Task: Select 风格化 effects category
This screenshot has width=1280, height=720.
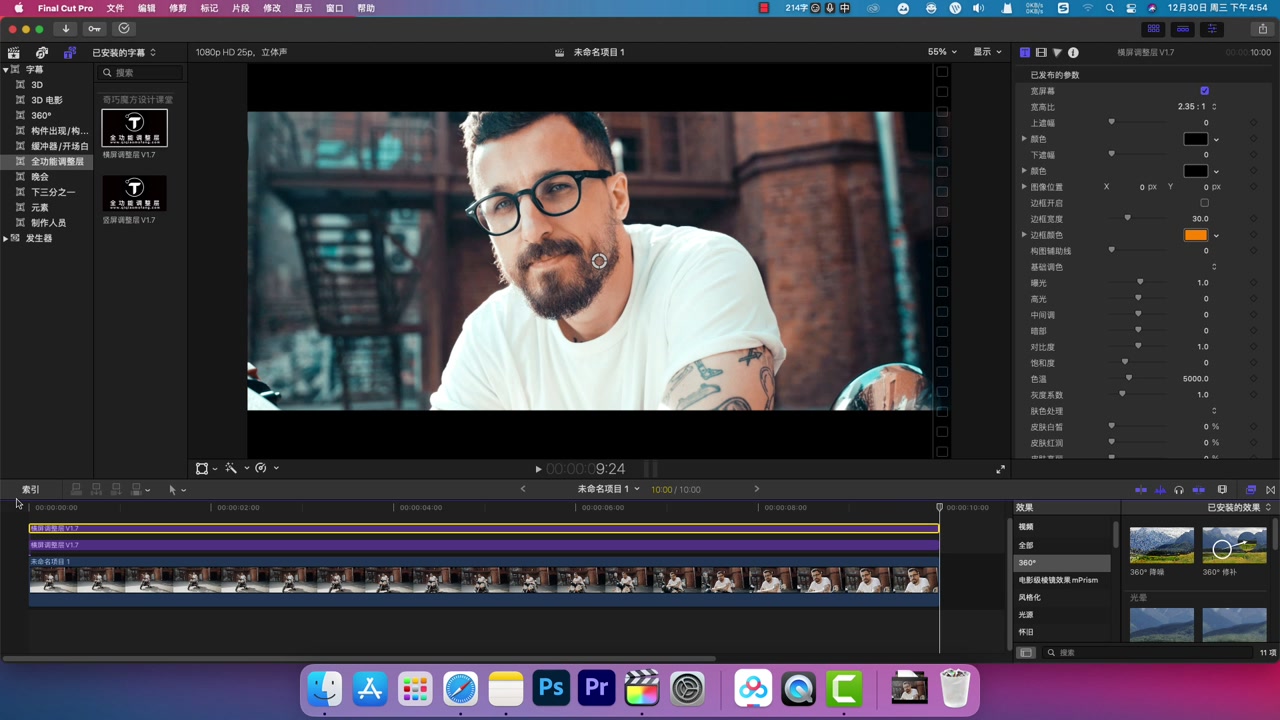Action: click(x=1029, y=598)
